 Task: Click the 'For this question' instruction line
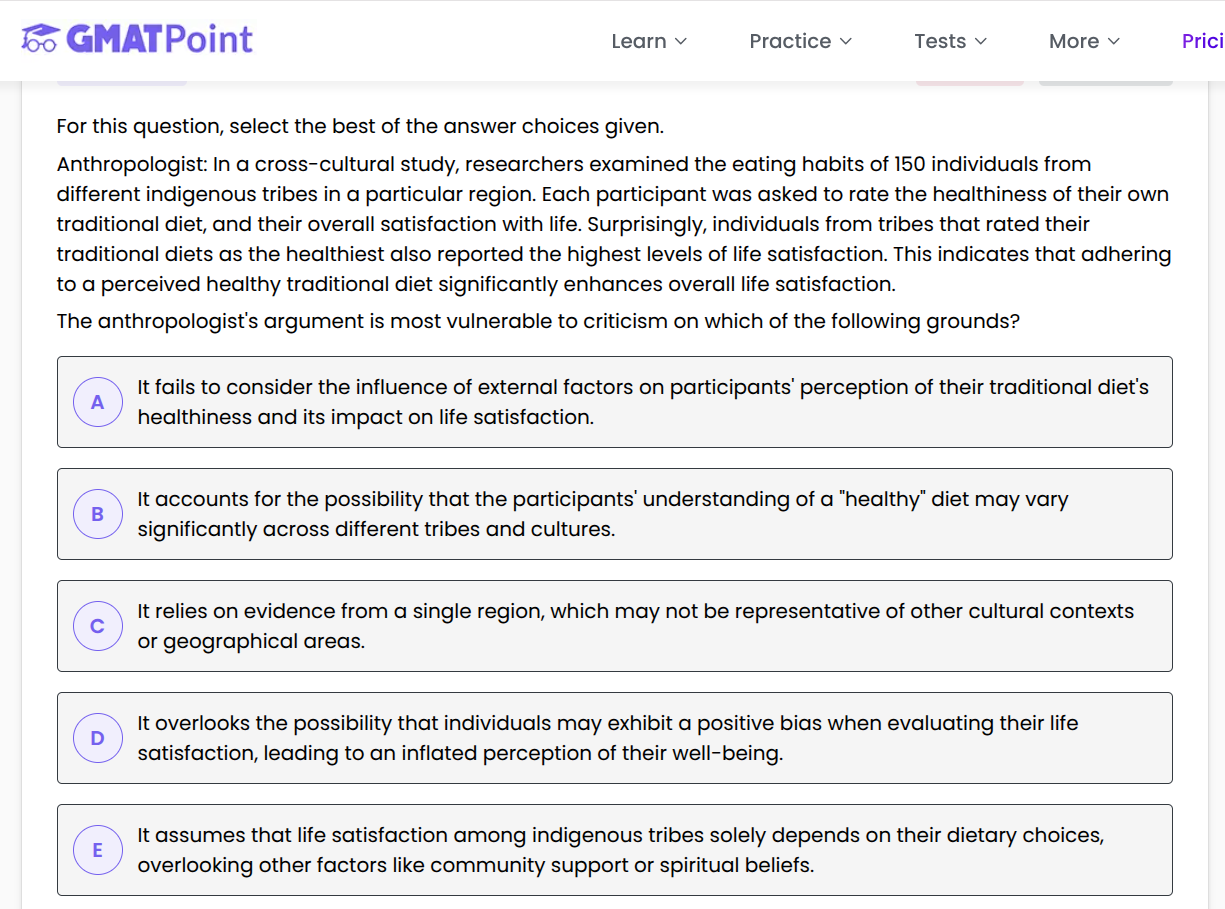360,127
